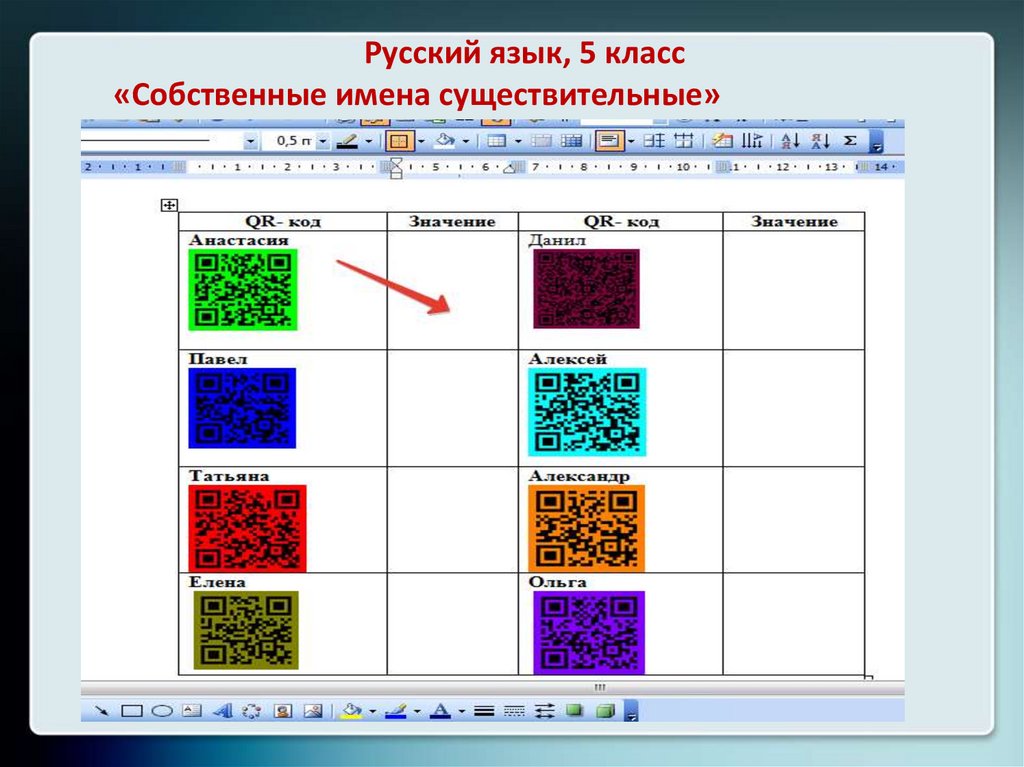The width and height of the screenshot is (1024, 767).
Task: Select the Text Box tool
Action: [191, 711]
